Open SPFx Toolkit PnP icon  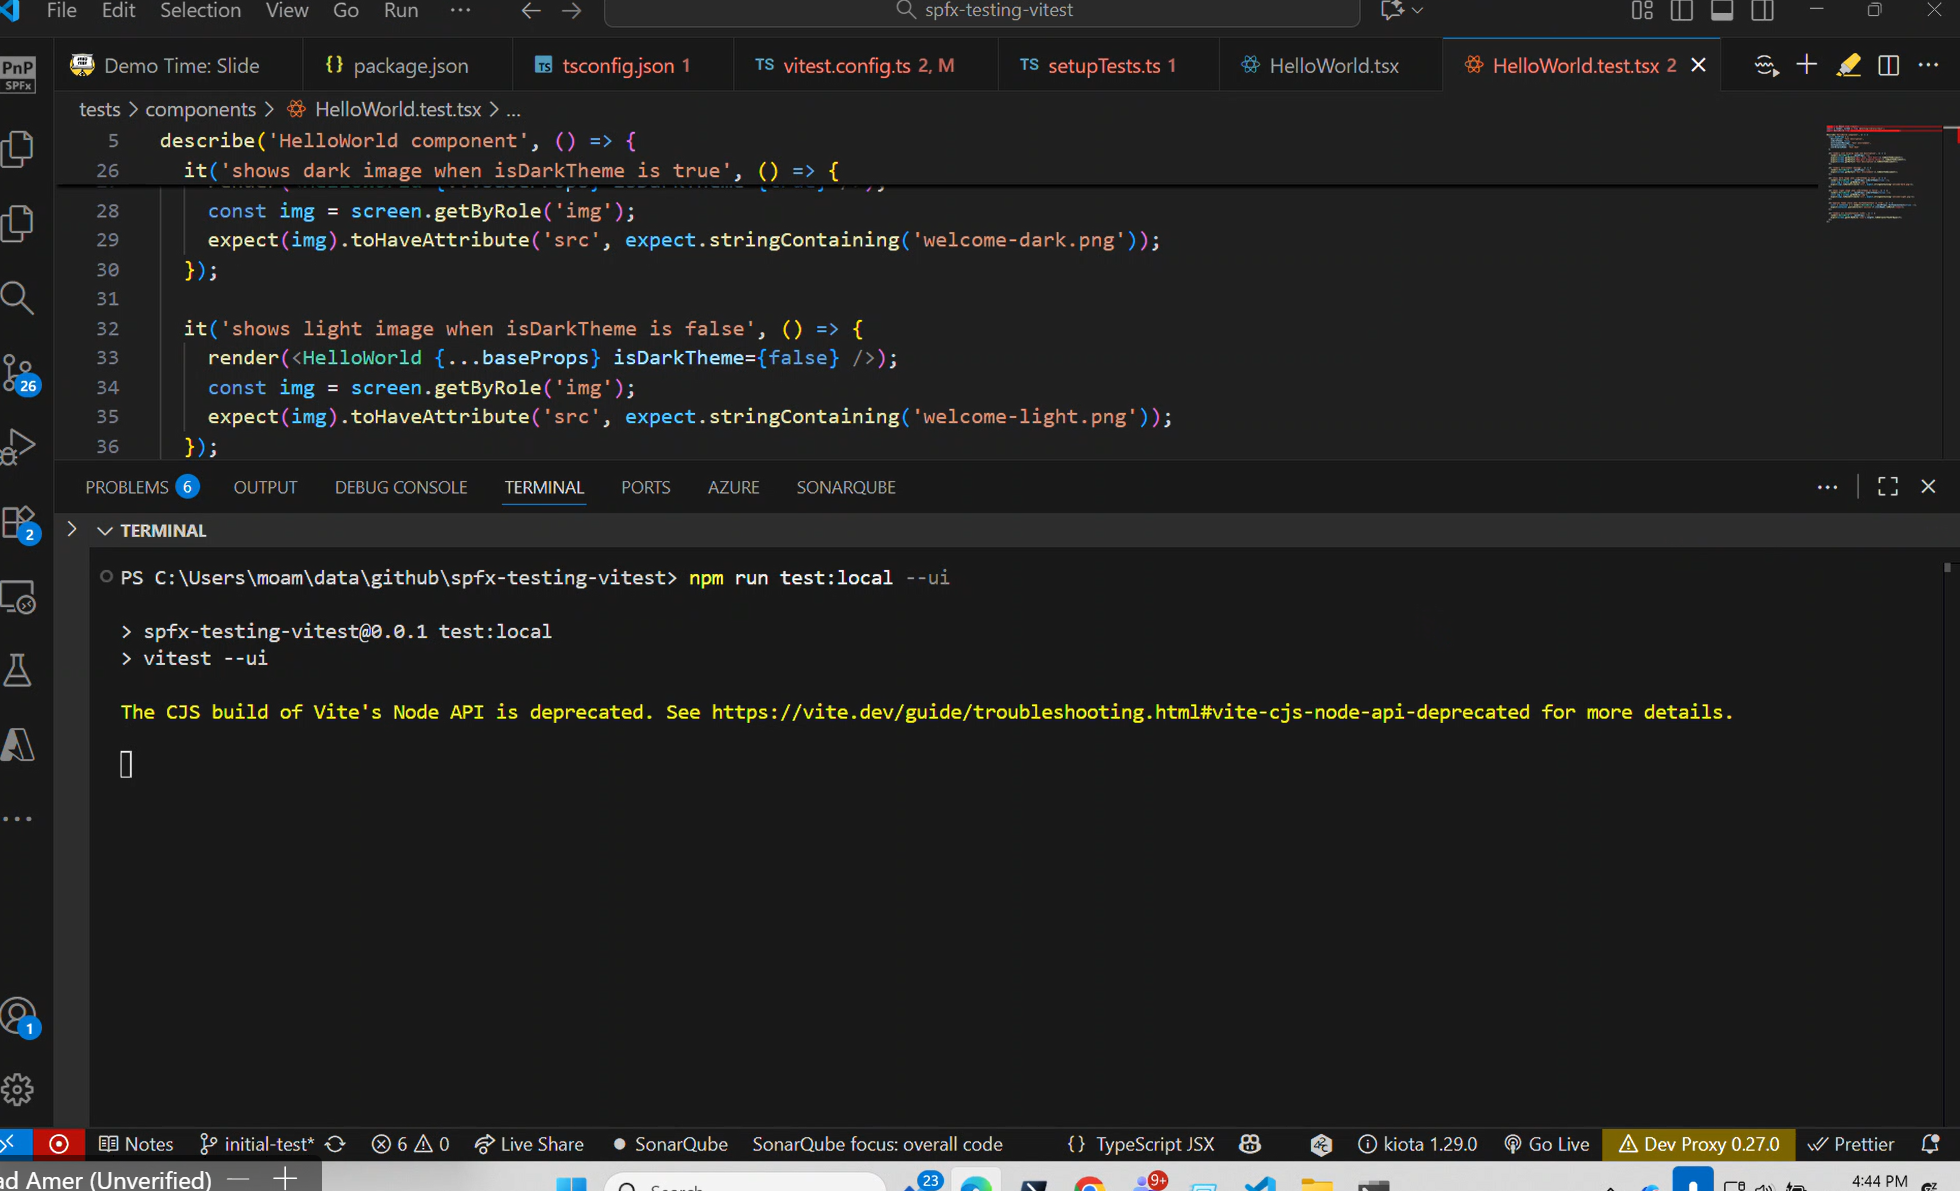pyautogui.click(x=18, y=72)
